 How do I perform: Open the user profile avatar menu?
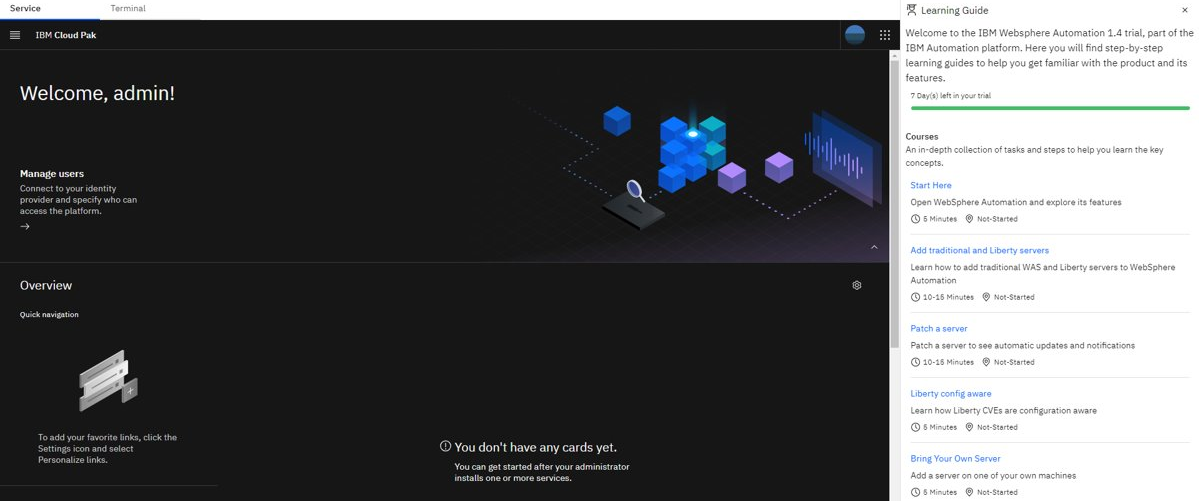[x=854, y=35]
